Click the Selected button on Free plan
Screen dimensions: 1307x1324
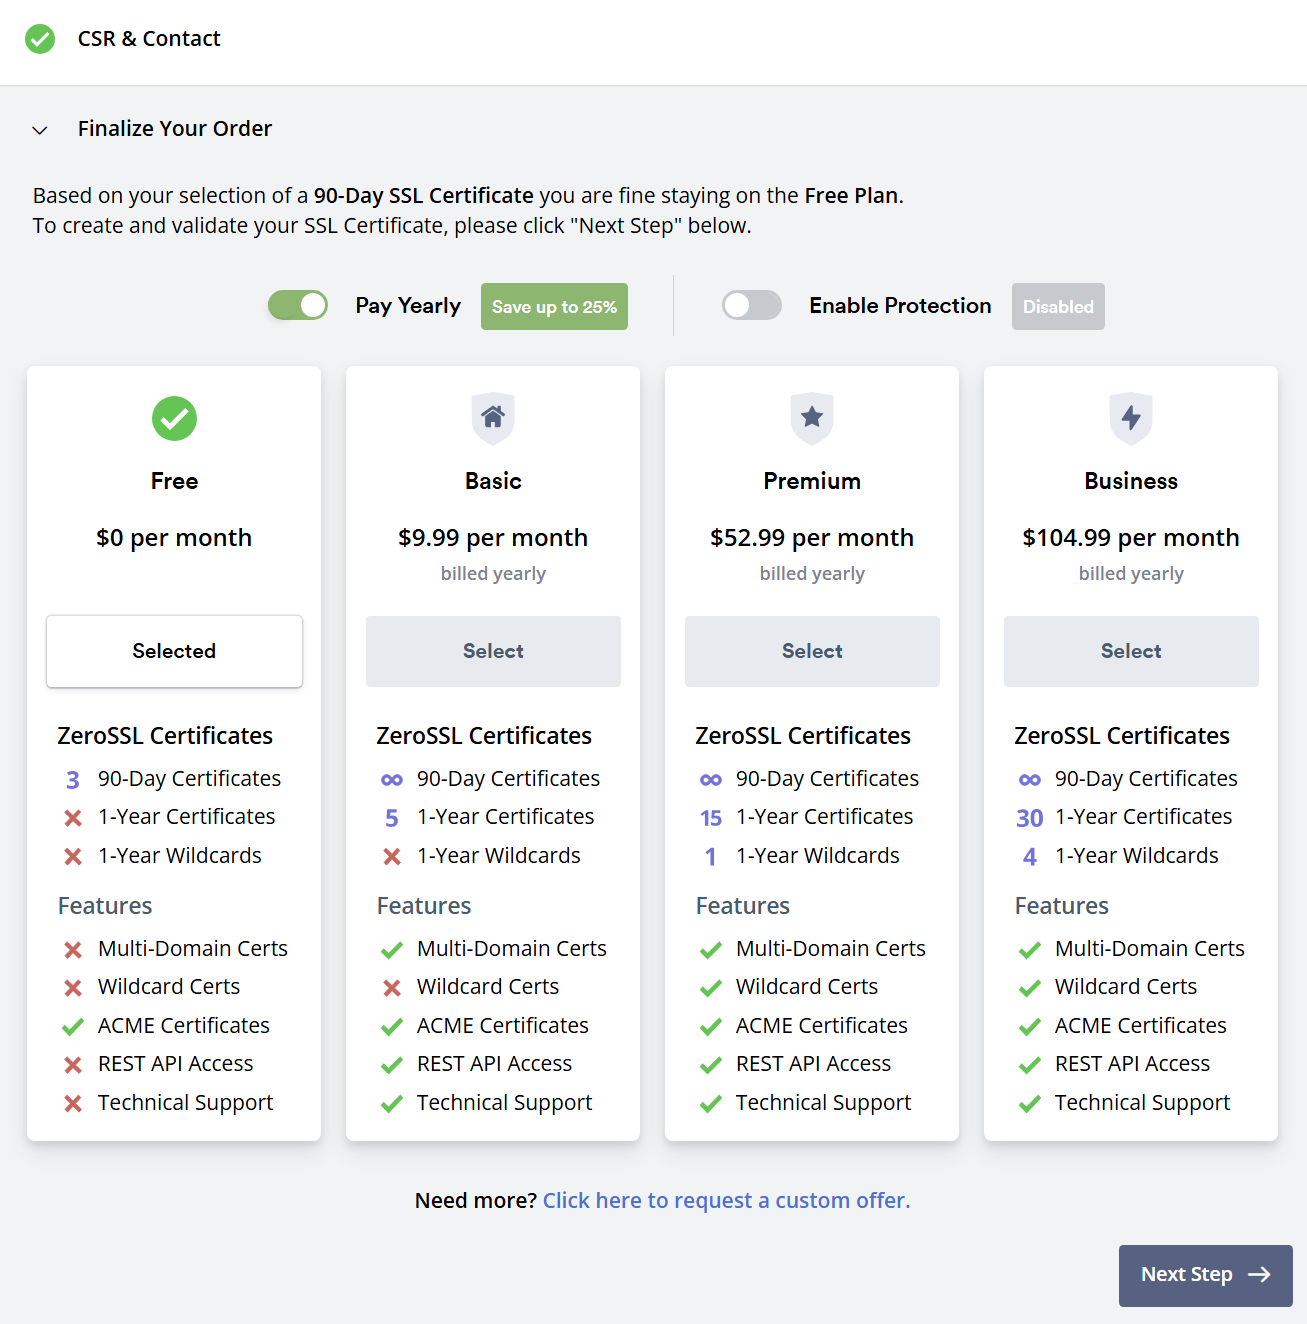(x=174, y=651)
